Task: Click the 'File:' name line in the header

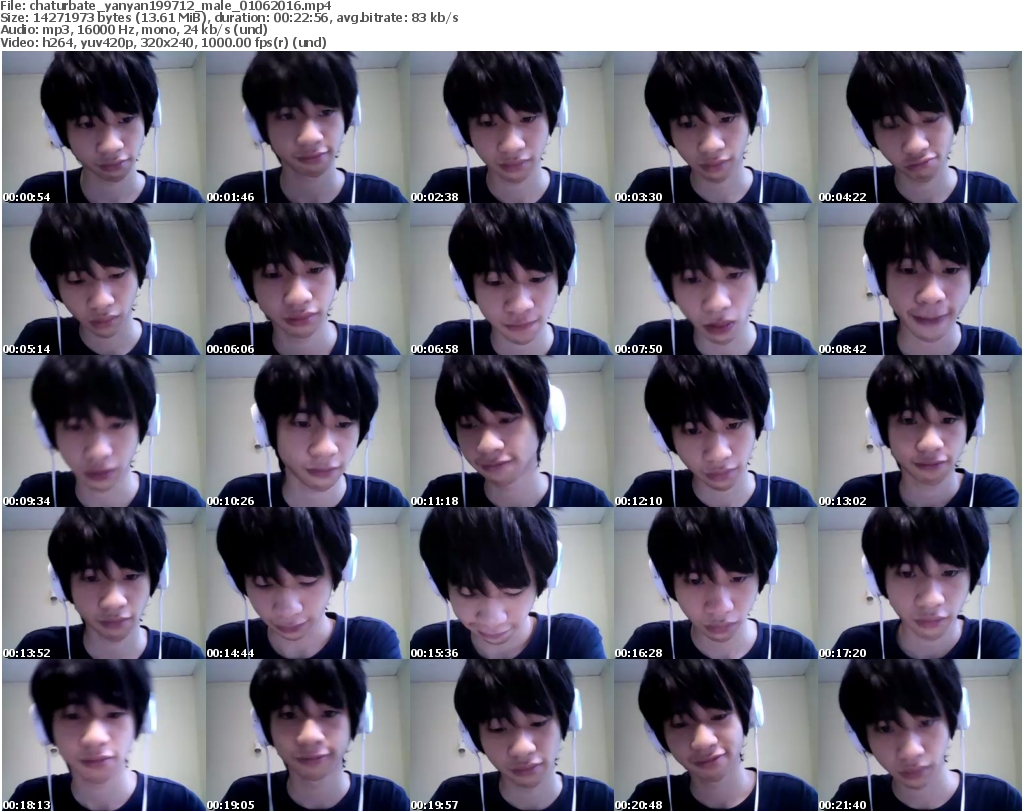Action: coord(166,6)
